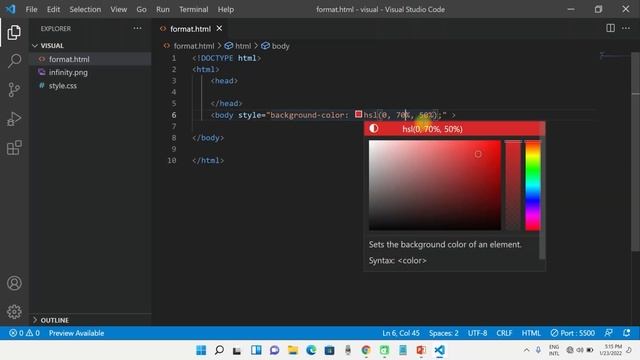The width and height of the screenshot is (640, 360).
Task: Open the Selection menu
Action: [x=85, y=9]
